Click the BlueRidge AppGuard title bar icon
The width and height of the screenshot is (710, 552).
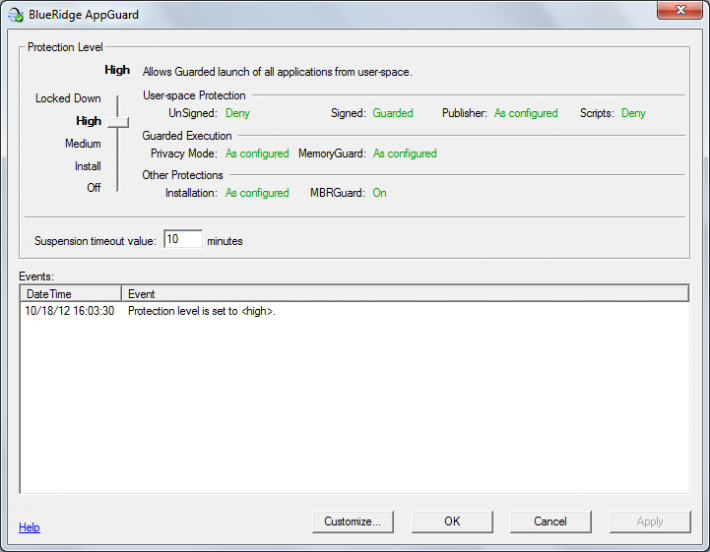16,15
